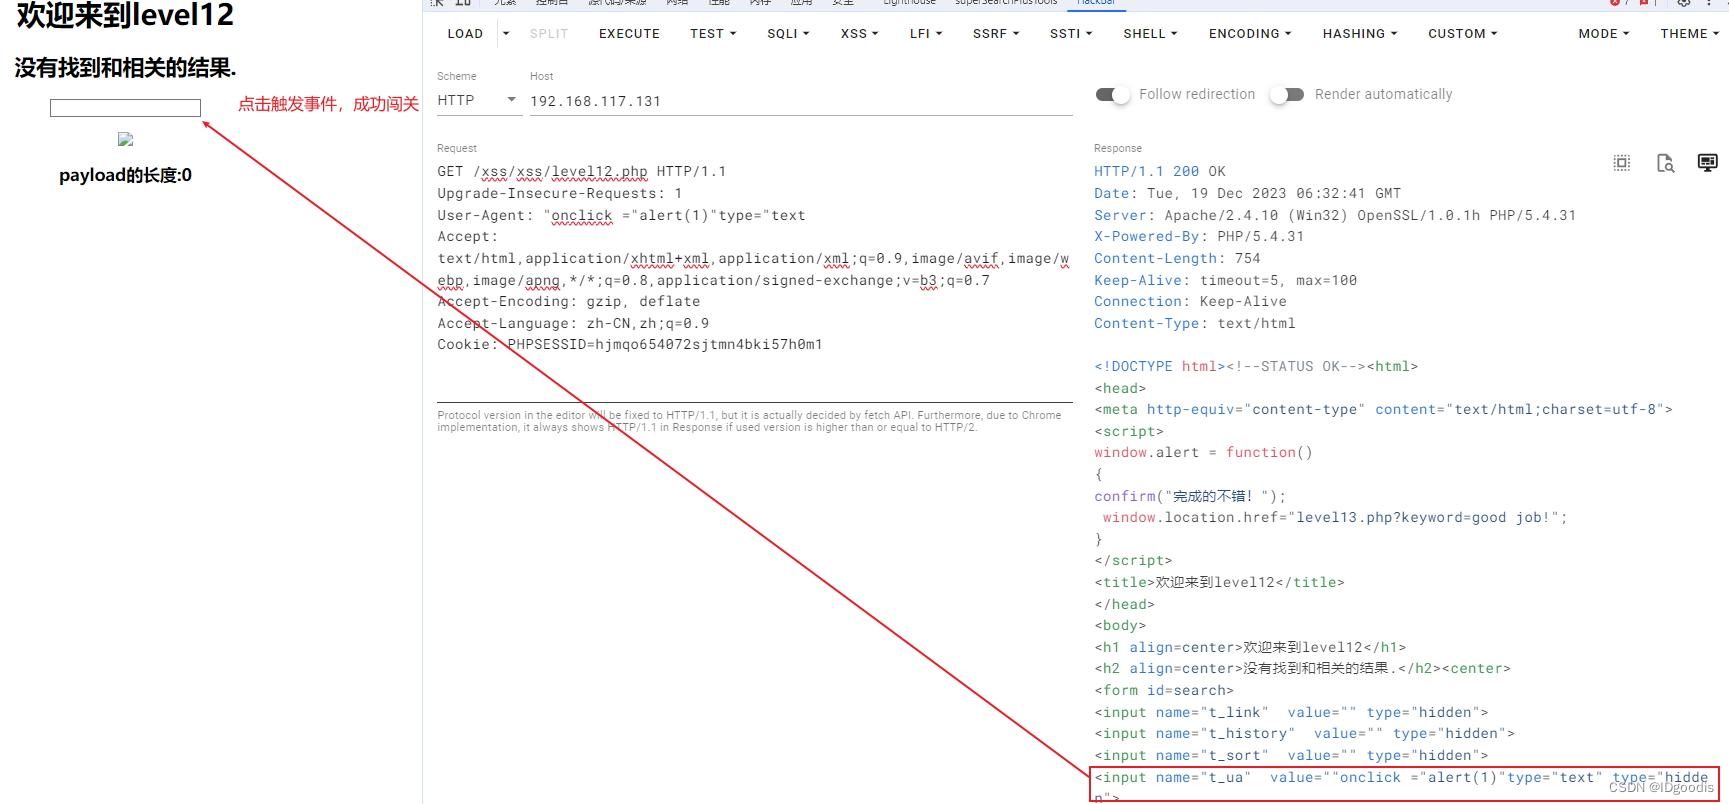Click the 'Date: Tue, 19 Dec 2023' response header
1729x804 pixels.
click(1247, 194)
